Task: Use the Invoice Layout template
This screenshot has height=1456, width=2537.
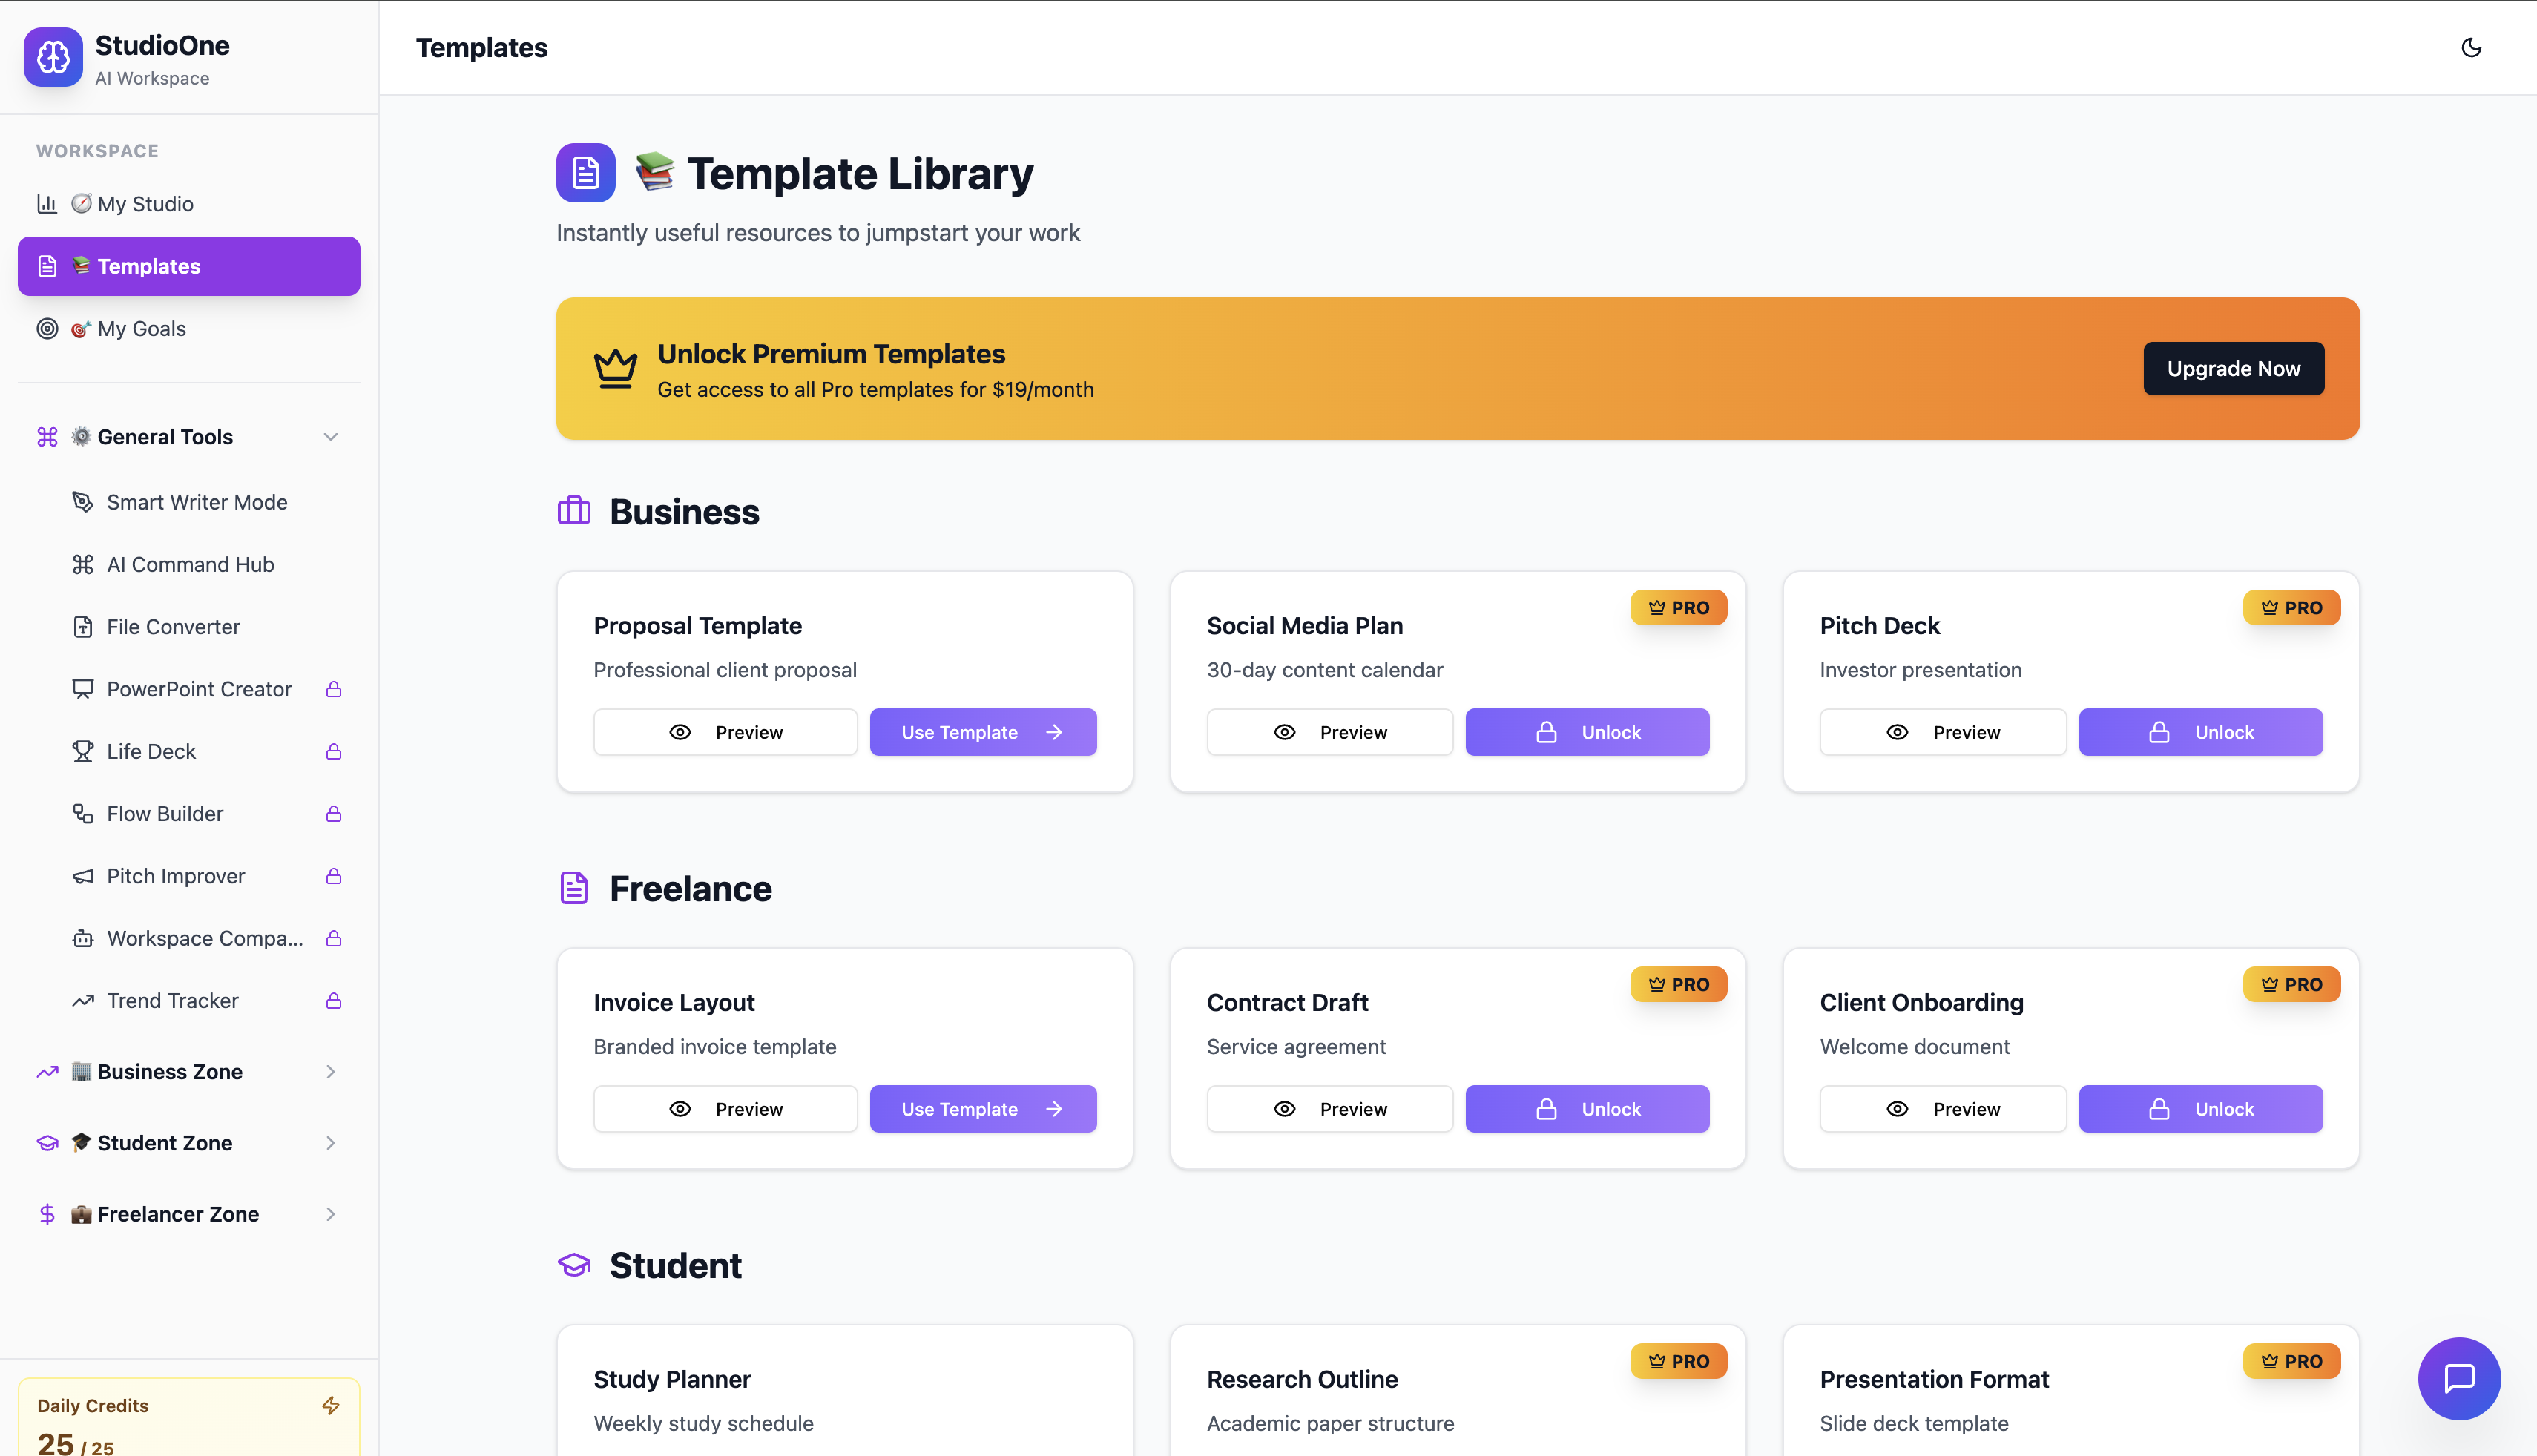Action: pyautogui.click(x=982, y=1109)
